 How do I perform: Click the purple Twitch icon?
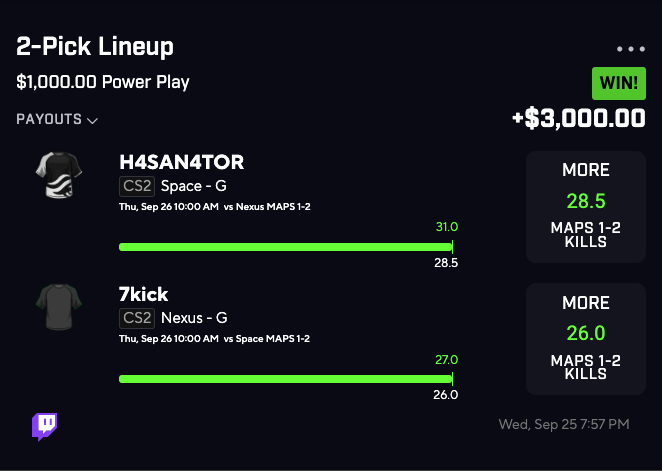(44, 427)
